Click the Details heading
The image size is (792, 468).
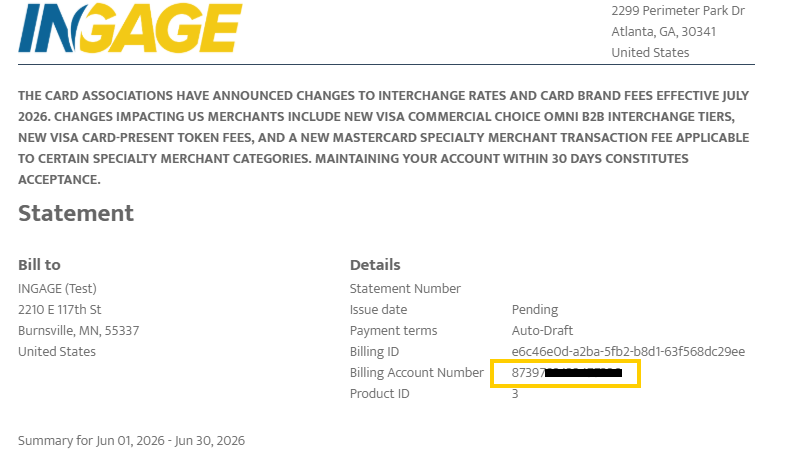(375, 265)
